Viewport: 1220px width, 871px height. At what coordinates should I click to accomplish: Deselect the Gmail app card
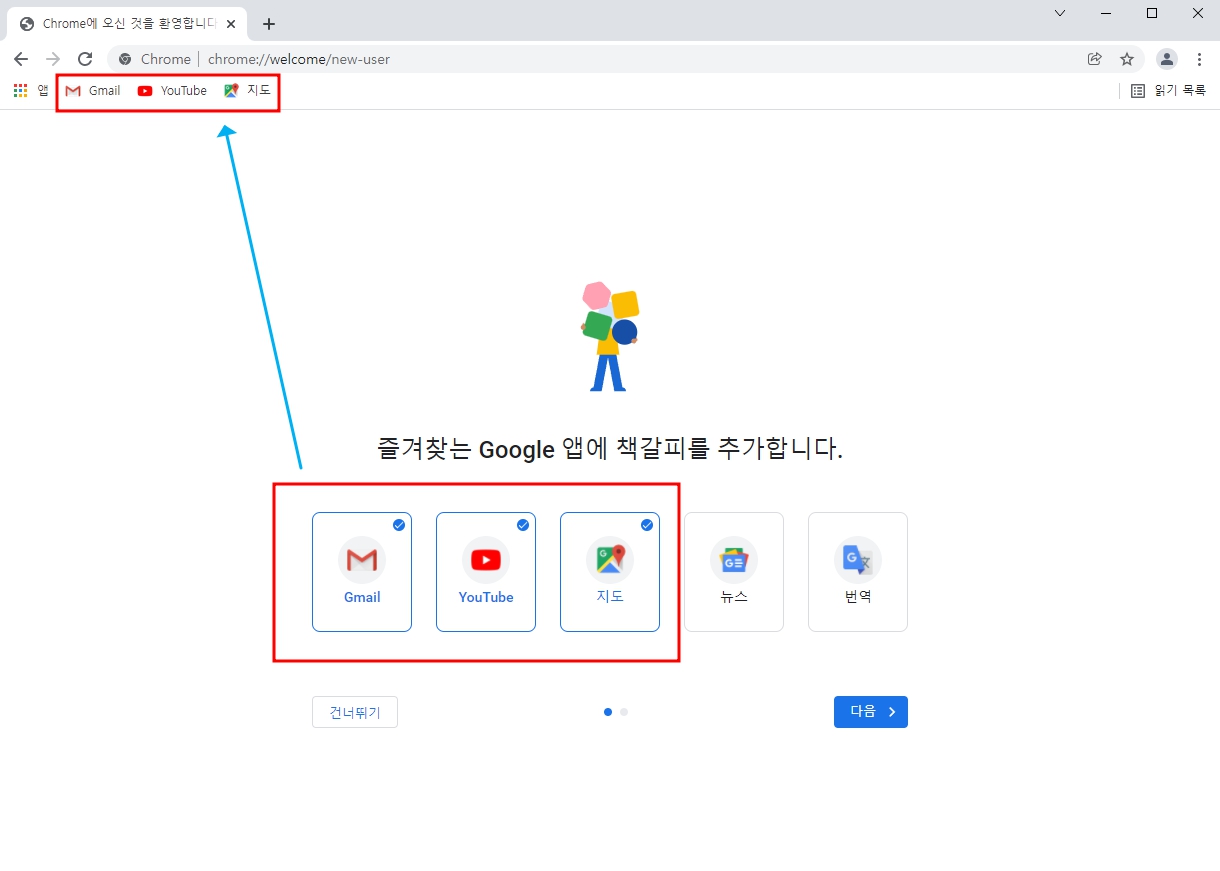(362, 572)
